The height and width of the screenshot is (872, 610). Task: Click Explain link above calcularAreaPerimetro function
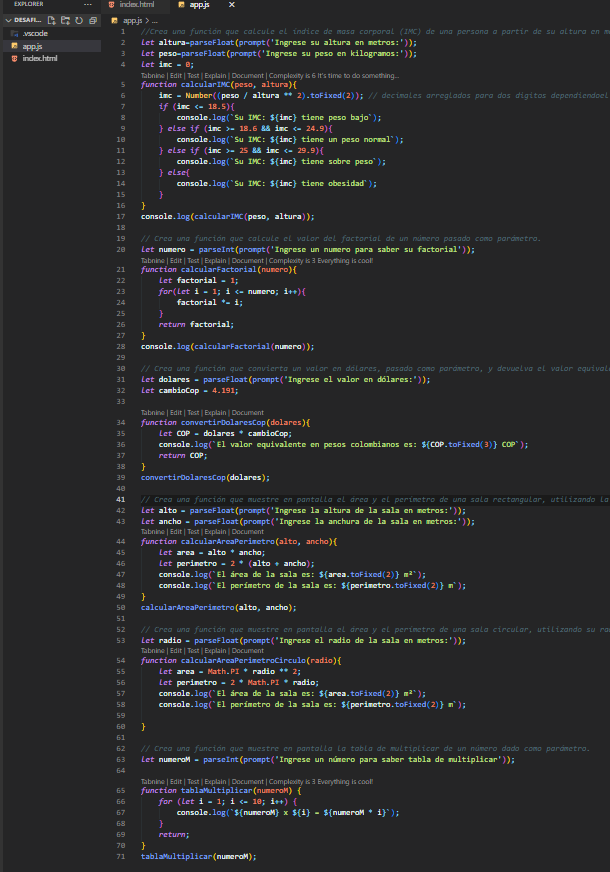(215, 532)
